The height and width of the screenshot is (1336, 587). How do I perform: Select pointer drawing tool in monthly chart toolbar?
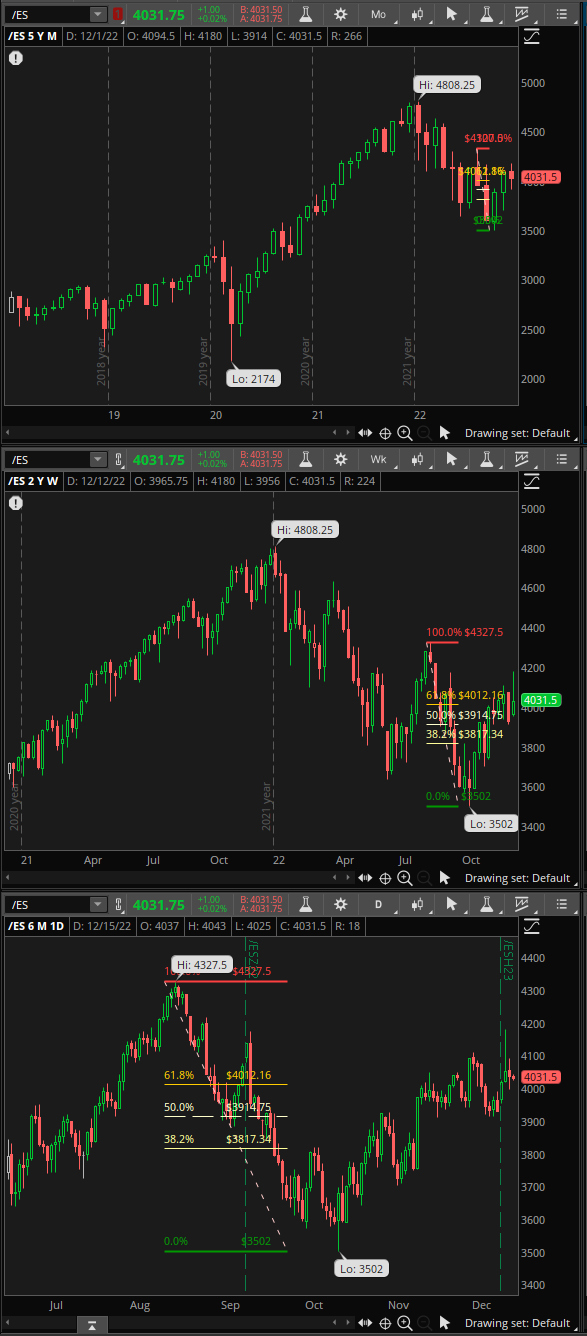[x=451, y=14]
